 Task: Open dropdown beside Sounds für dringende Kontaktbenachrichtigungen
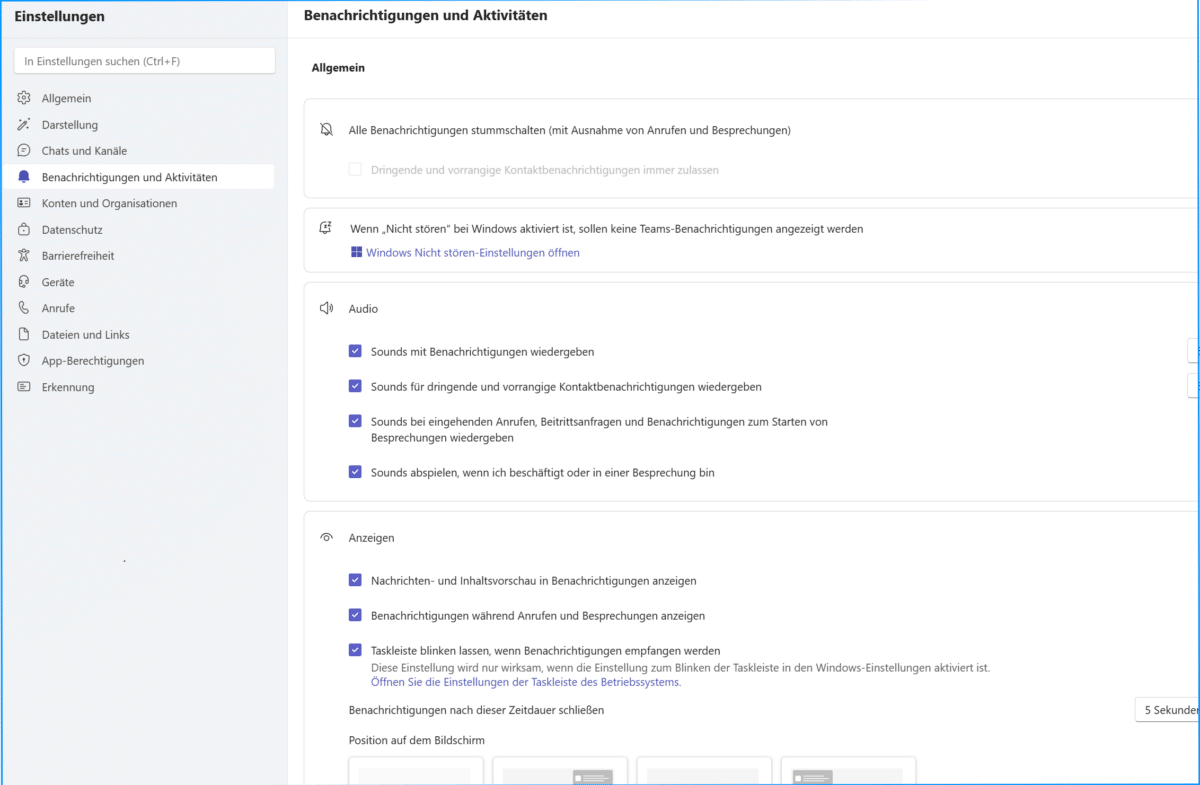[x=1193, y=386]
